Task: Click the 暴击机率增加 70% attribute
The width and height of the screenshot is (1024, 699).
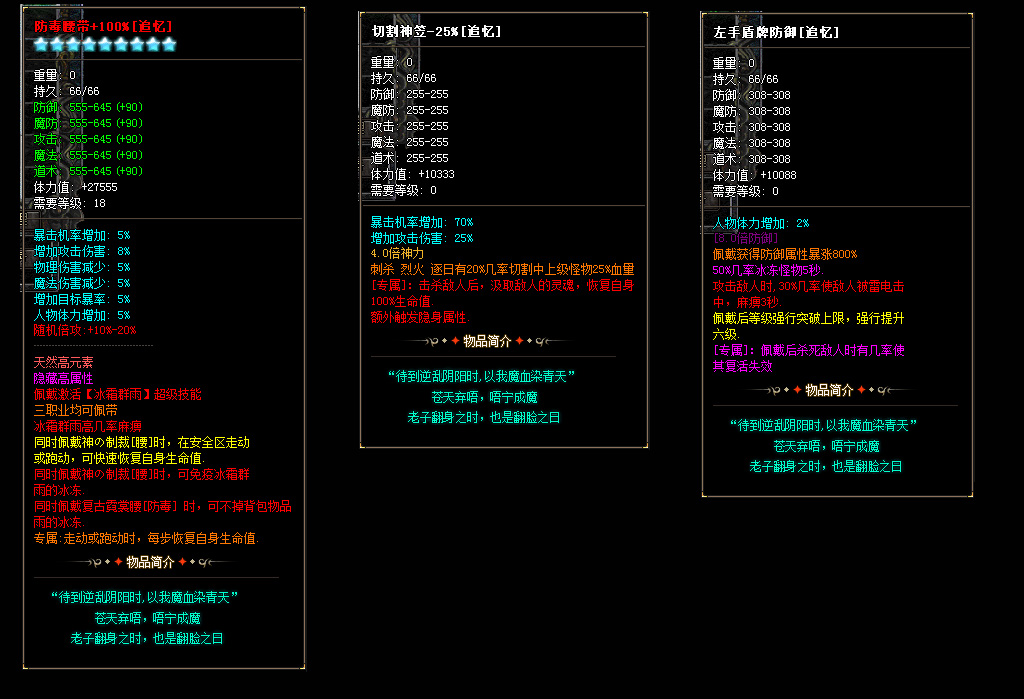Action: click(421, 222)
